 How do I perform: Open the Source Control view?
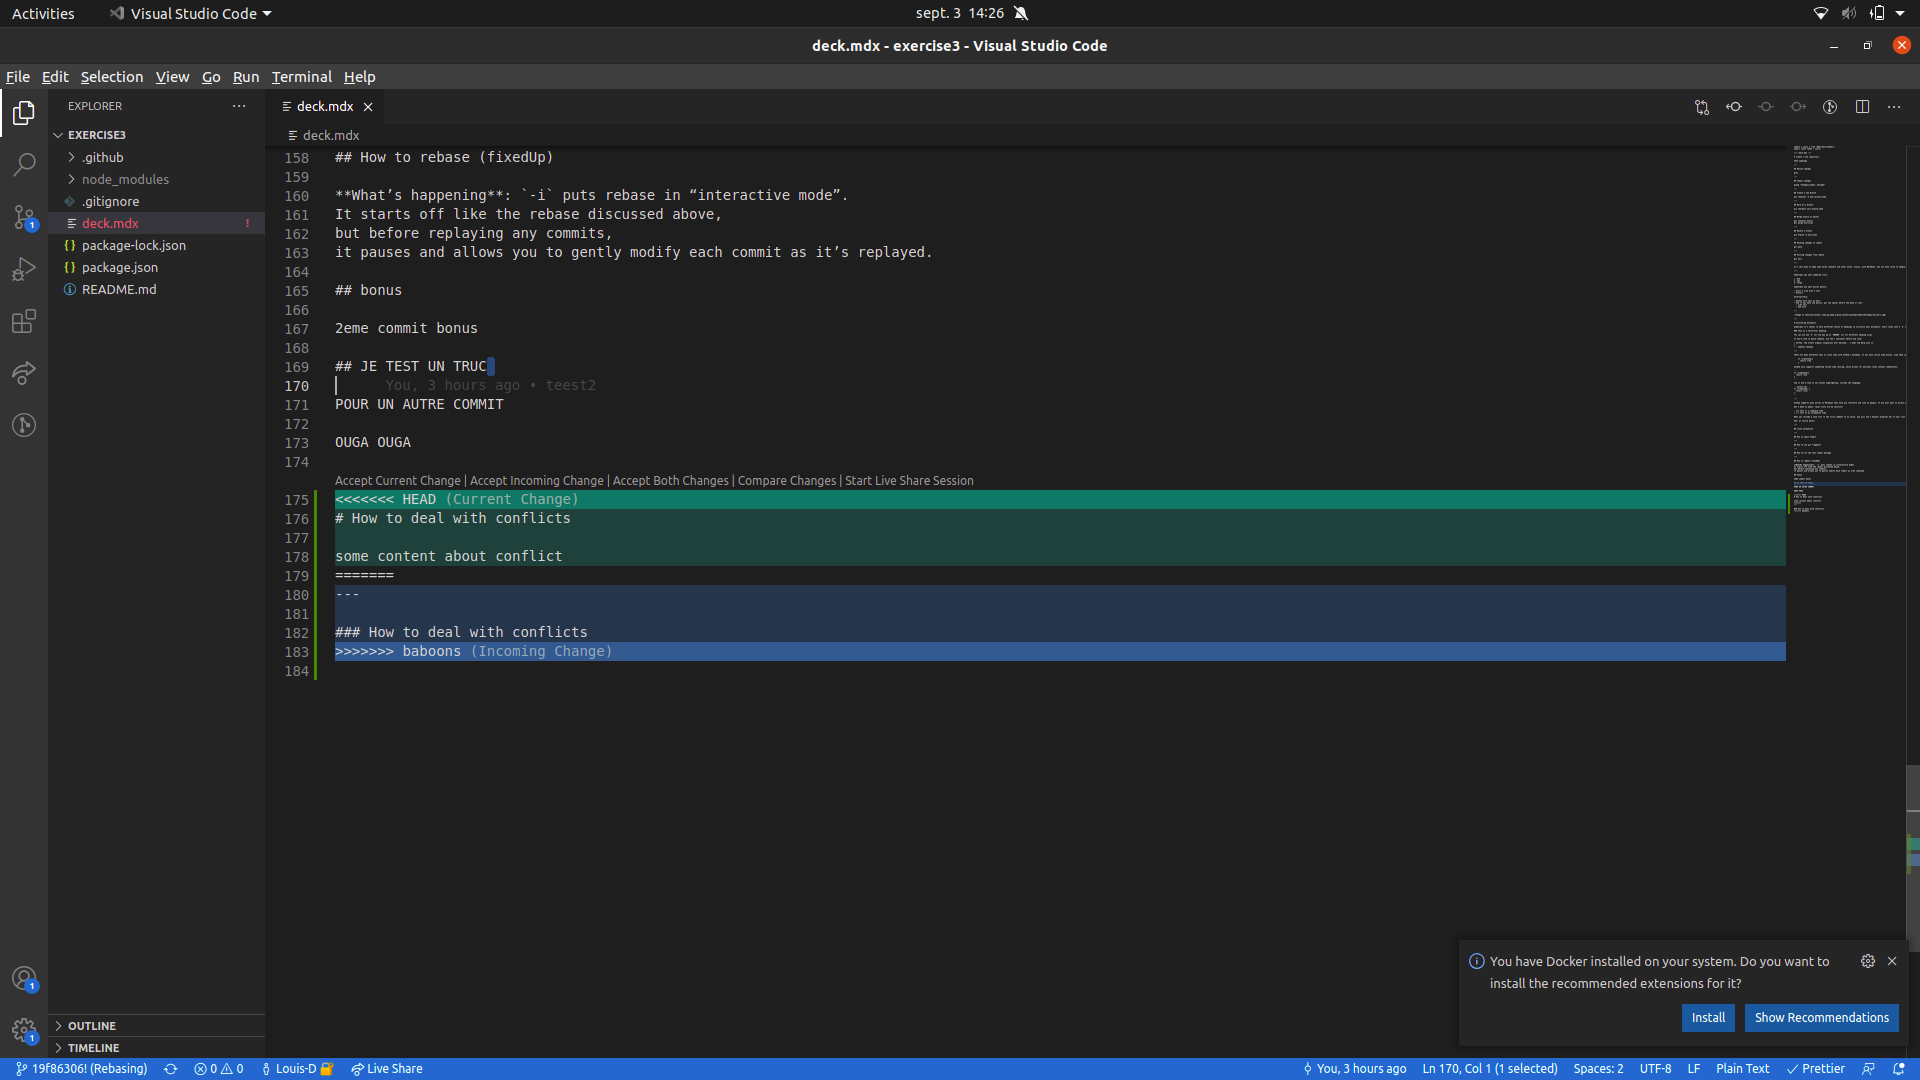point(24,216)
